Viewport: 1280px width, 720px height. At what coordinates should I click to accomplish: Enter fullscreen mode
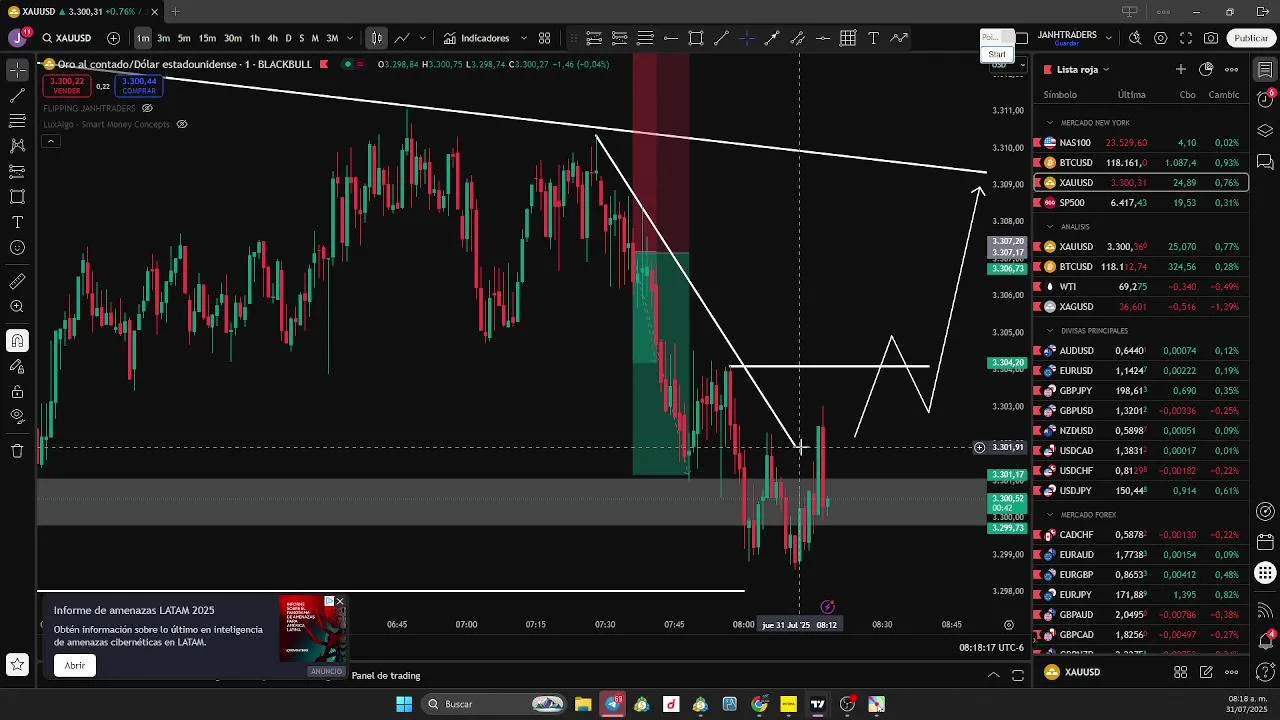[1186, 38]
